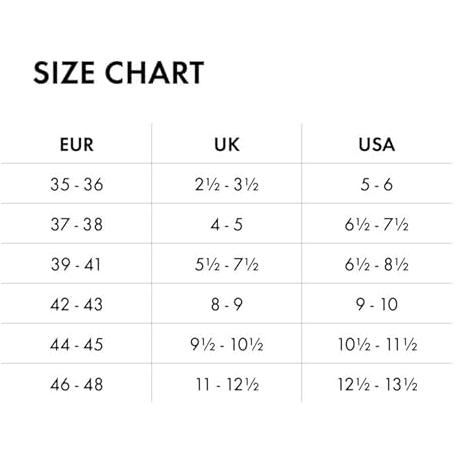Click the UK 11 - 12½ cell

(x=227, y=384)
